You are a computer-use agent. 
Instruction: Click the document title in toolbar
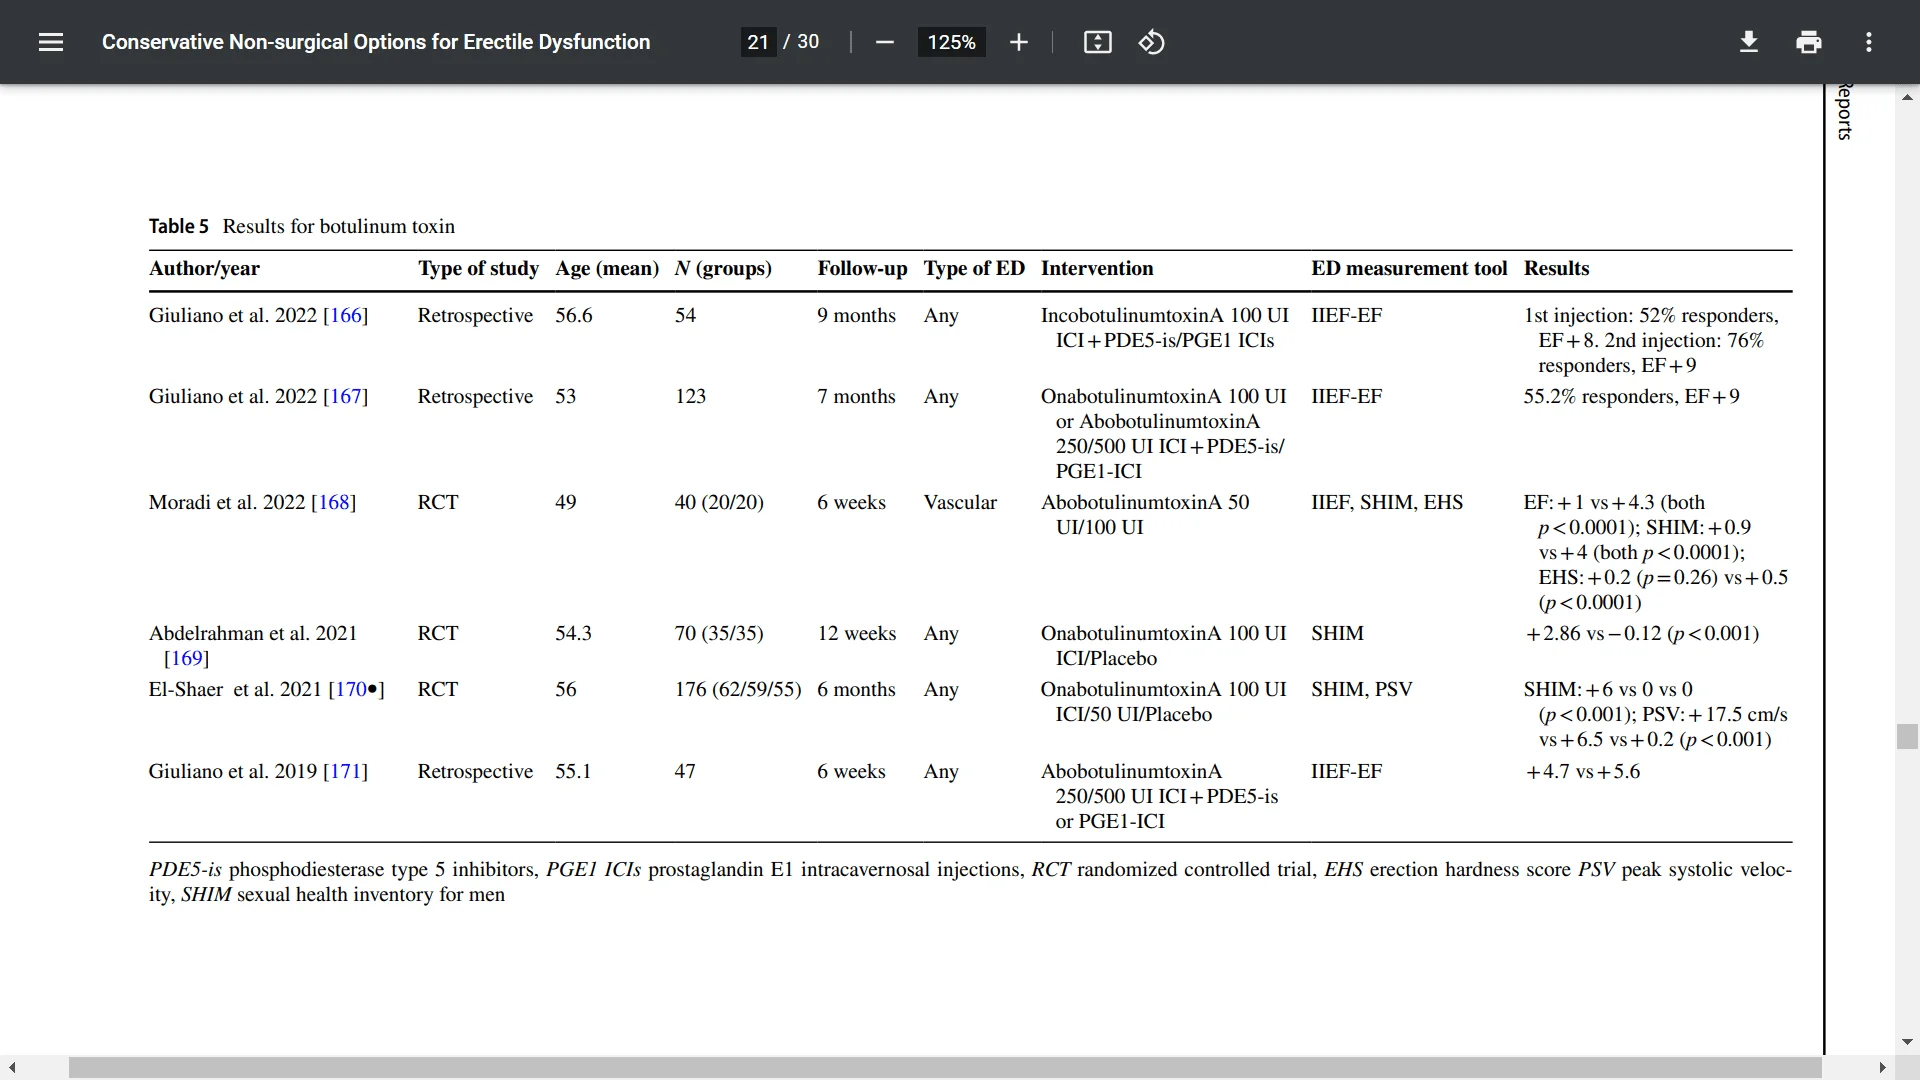coord(376,42)
